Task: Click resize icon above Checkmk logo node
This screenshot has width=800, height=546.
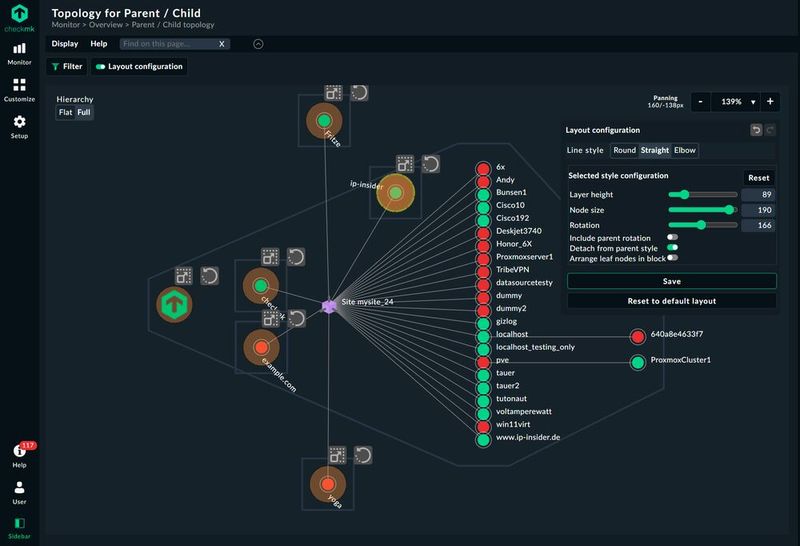Action: [x=184, y=276]
